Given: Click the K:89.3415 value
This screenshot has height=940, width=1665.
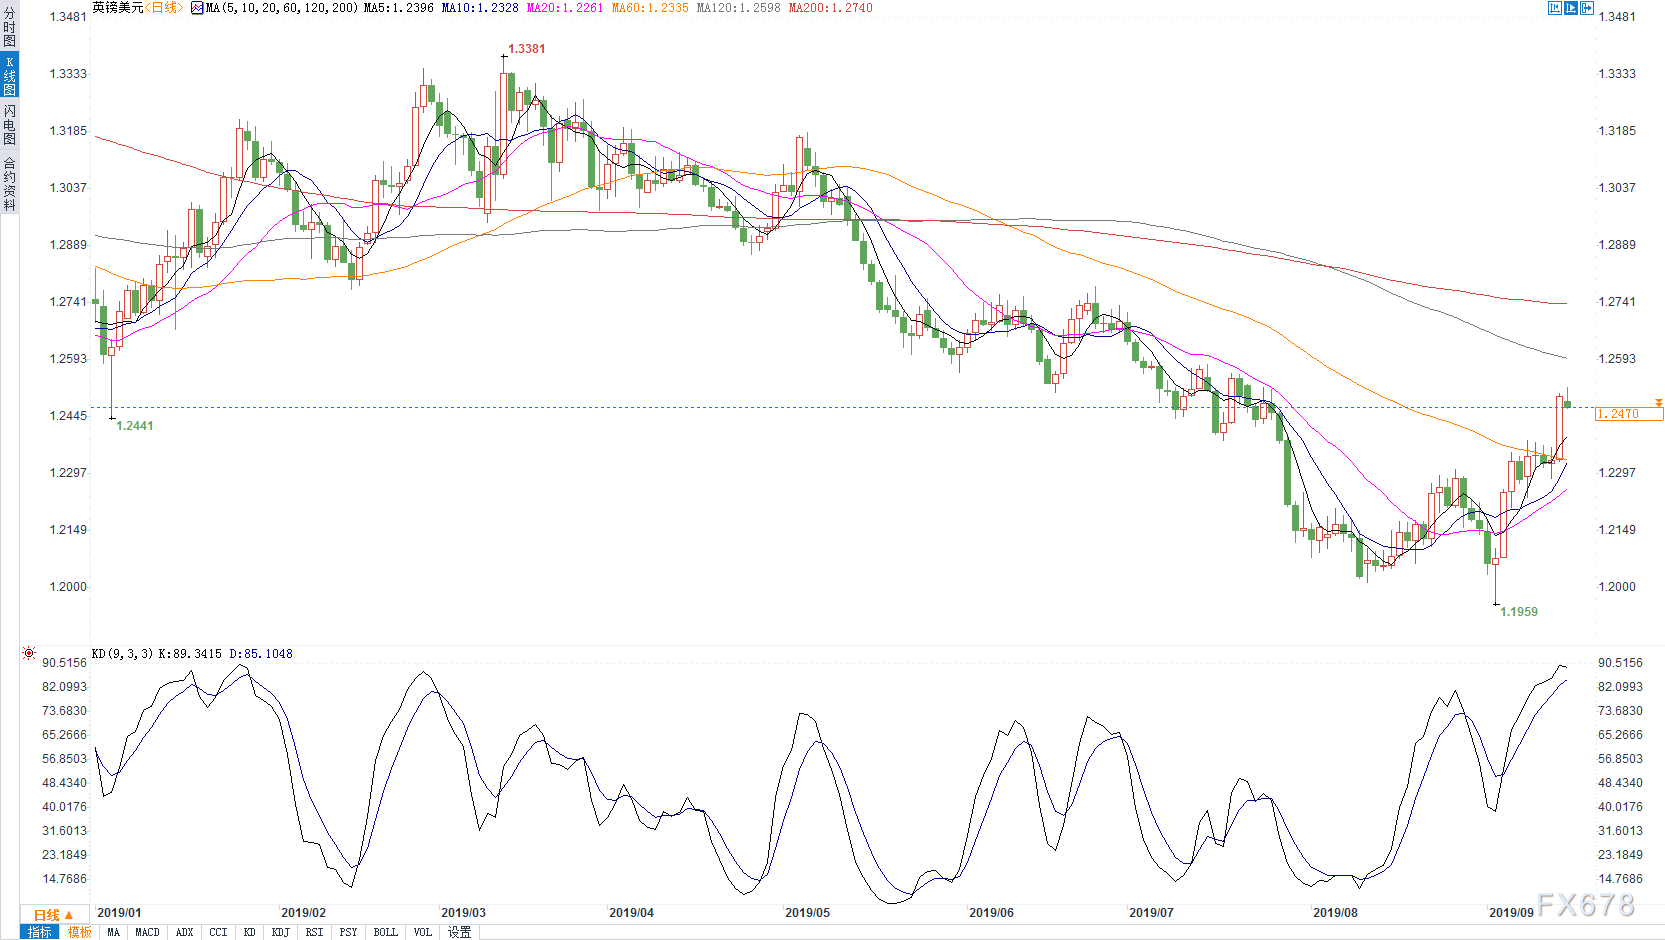Looking at the screenshot, I should pyautogui.click(x=190, y=654).
